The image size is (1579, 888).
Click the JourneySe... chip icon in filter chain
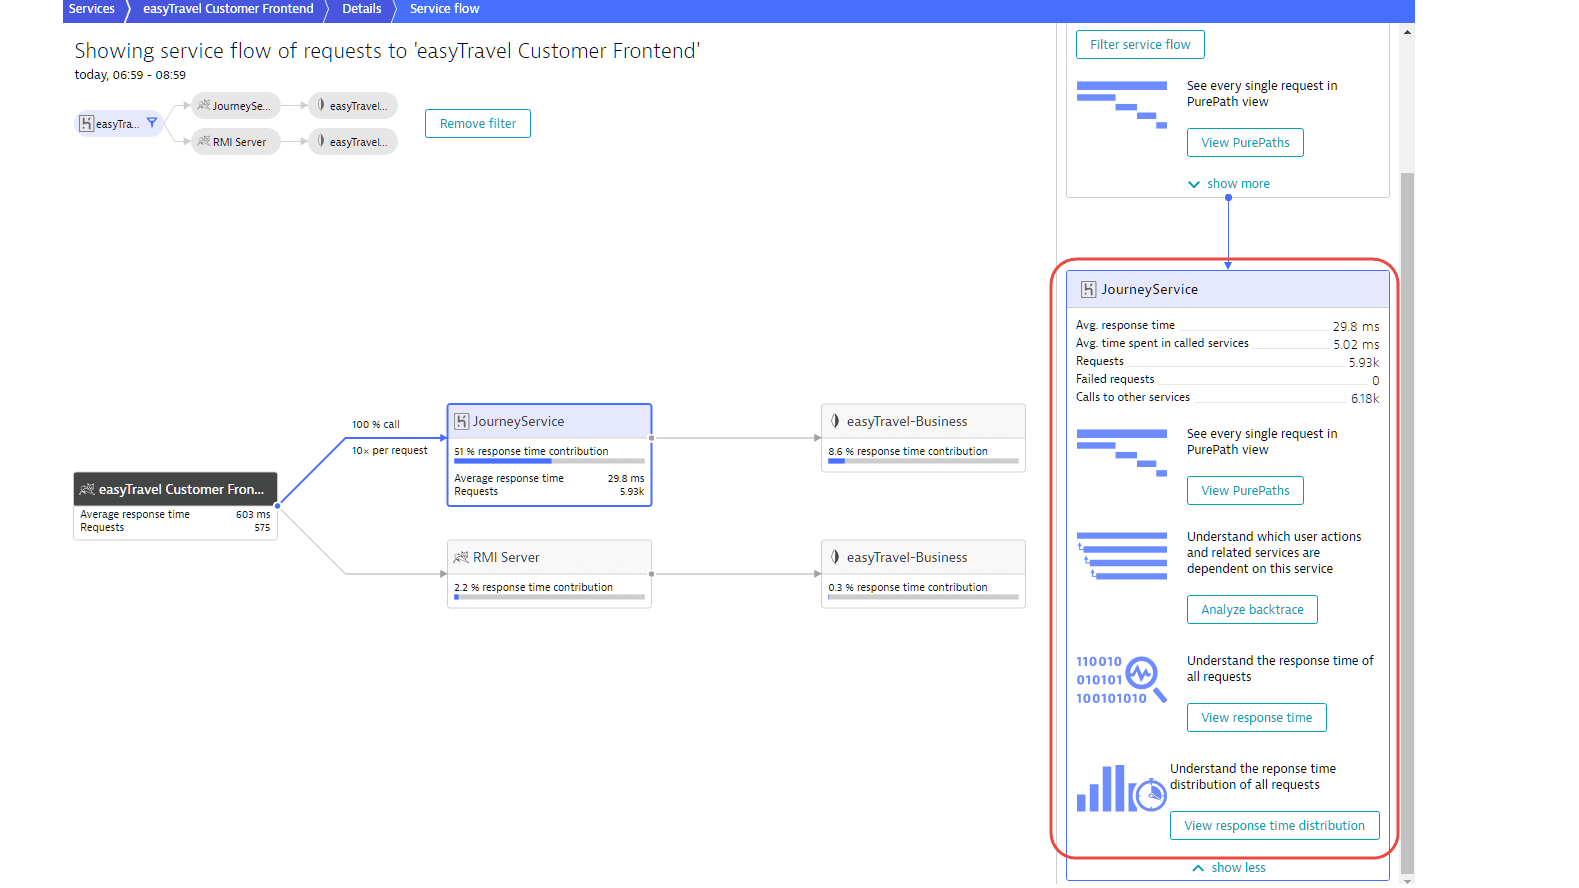click(x=204, y=105)
